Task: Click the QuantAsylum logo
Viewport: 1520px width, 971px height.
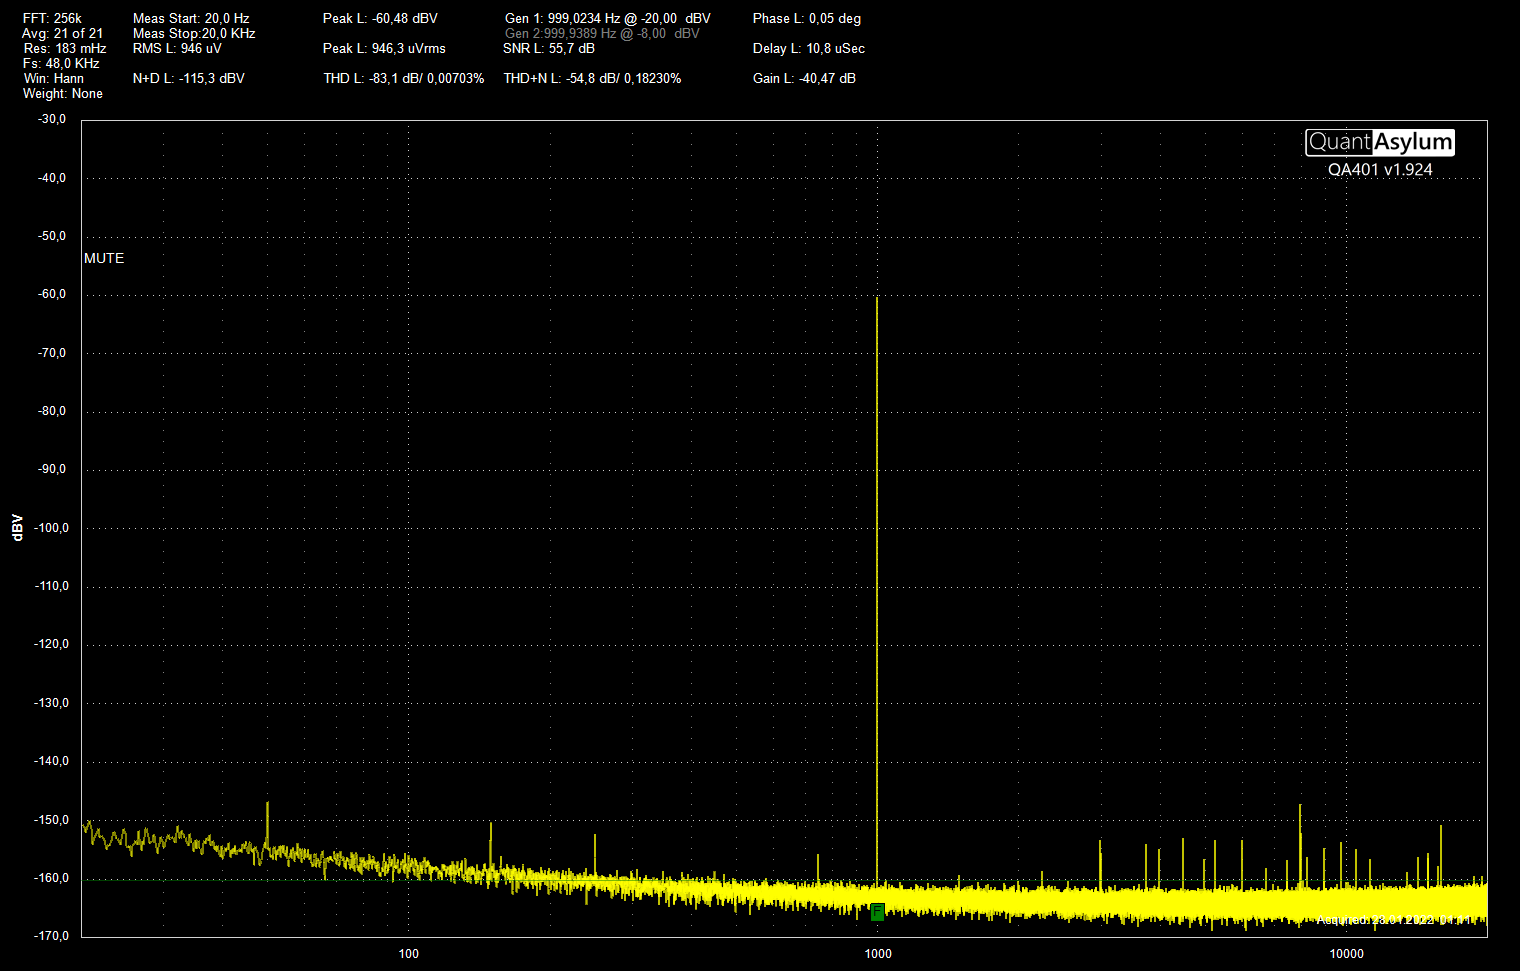Action: pos(1380,142)
